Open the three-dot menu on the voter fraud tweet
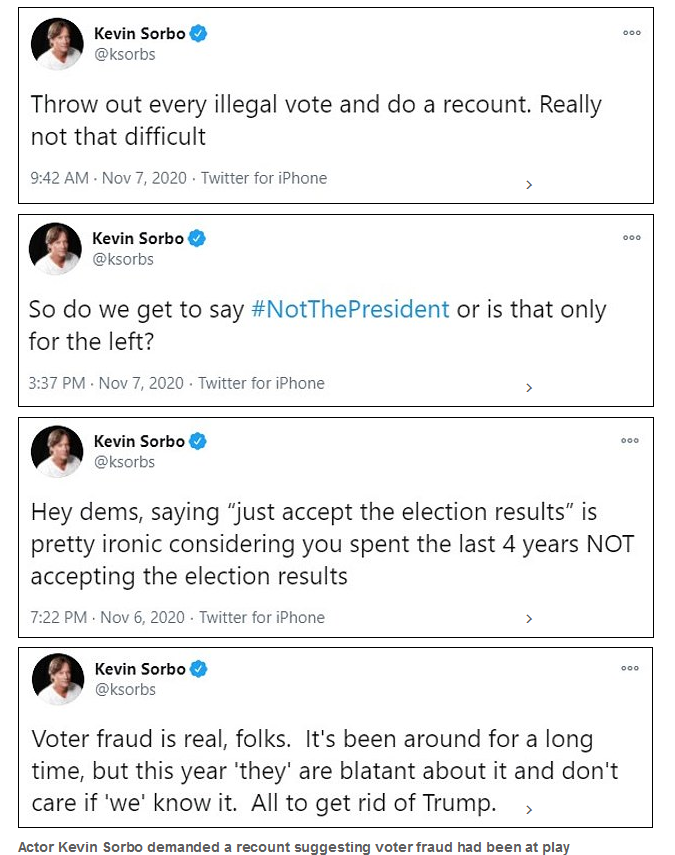 click(x=631, y=668)
